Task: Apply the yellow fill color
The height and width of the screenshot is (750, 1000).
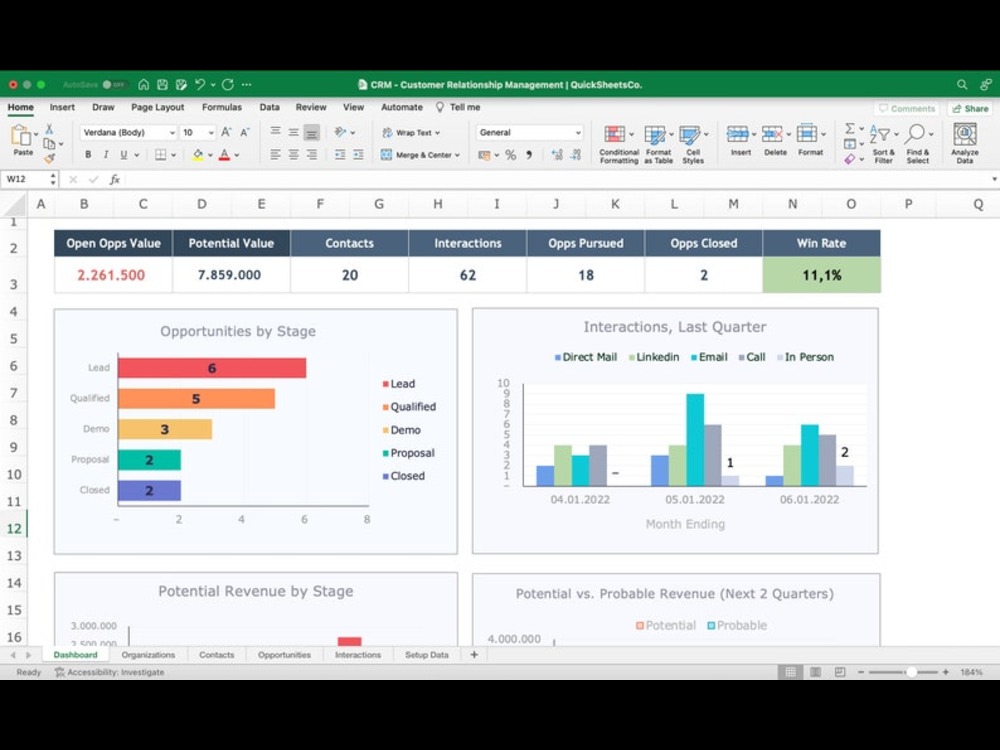Action: 198,155
